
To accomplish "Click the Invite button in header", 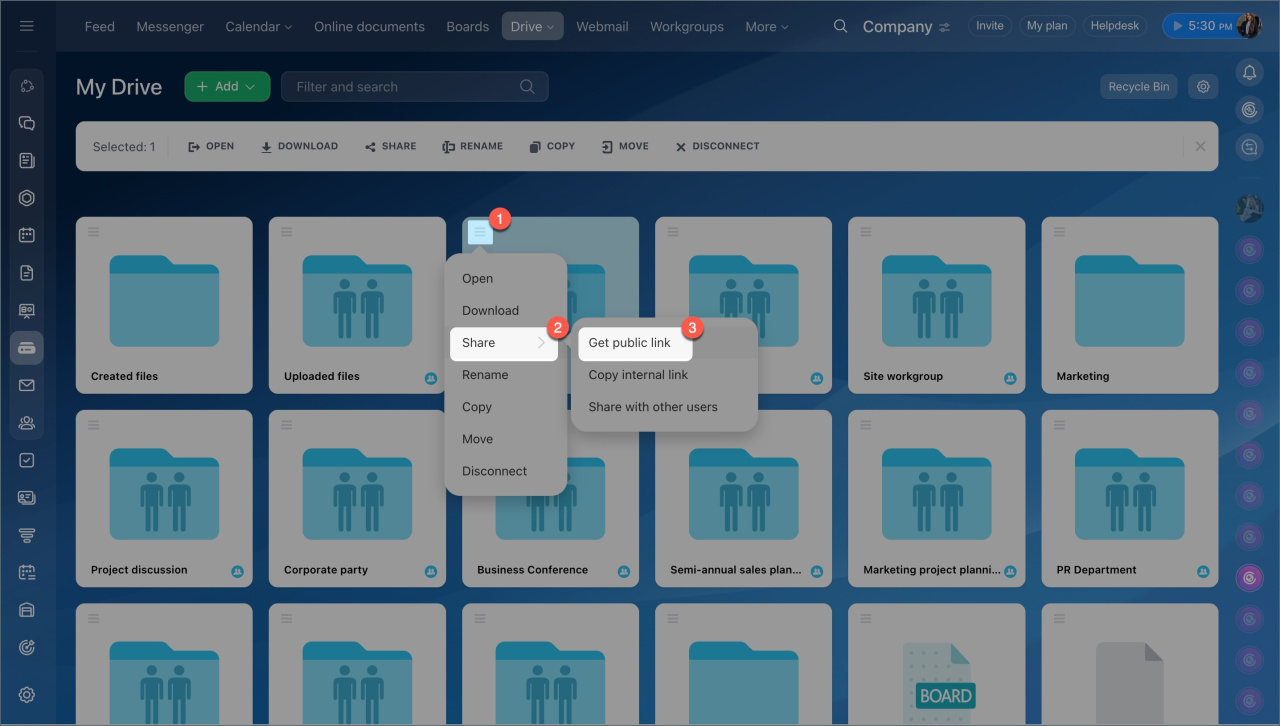I will (990, 26).
